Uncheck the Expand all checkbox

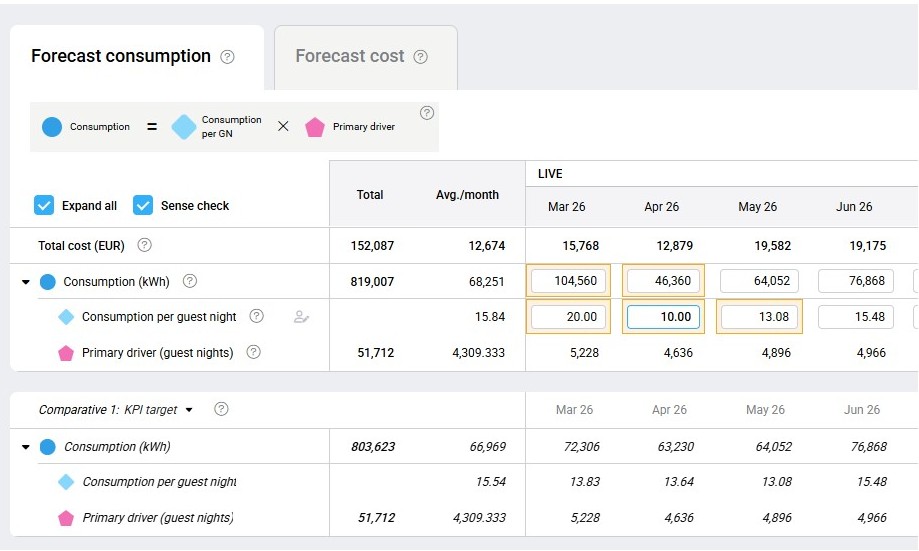(x=44, y=205)
